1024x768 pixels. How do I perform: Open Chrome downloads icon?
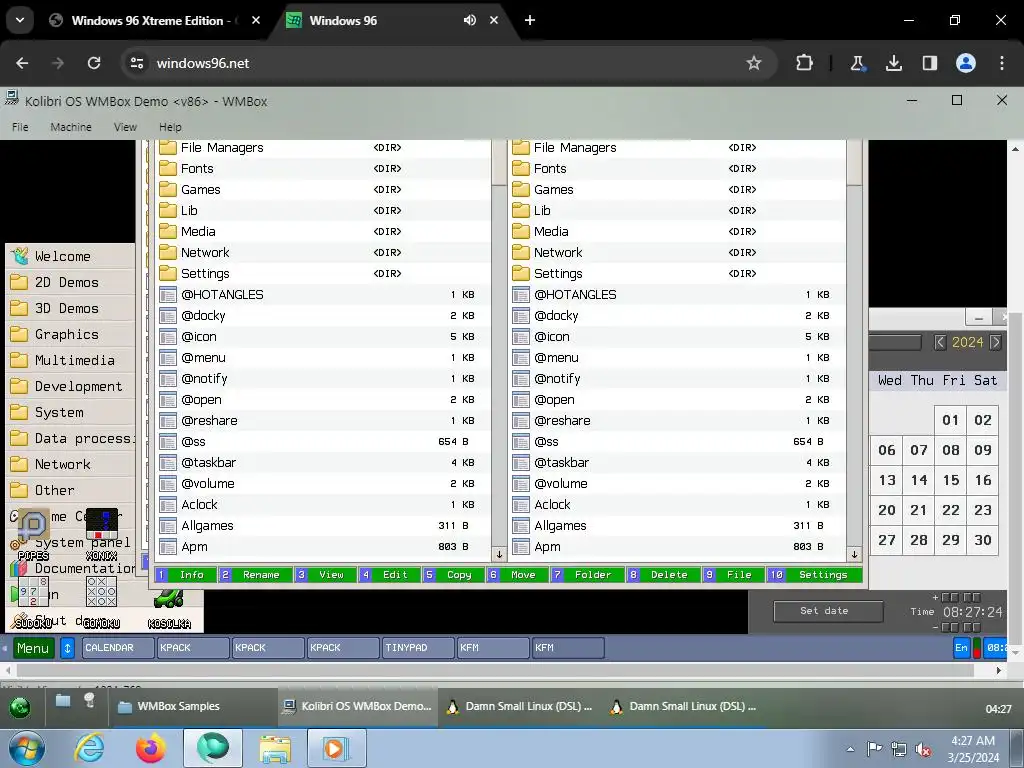893,63
